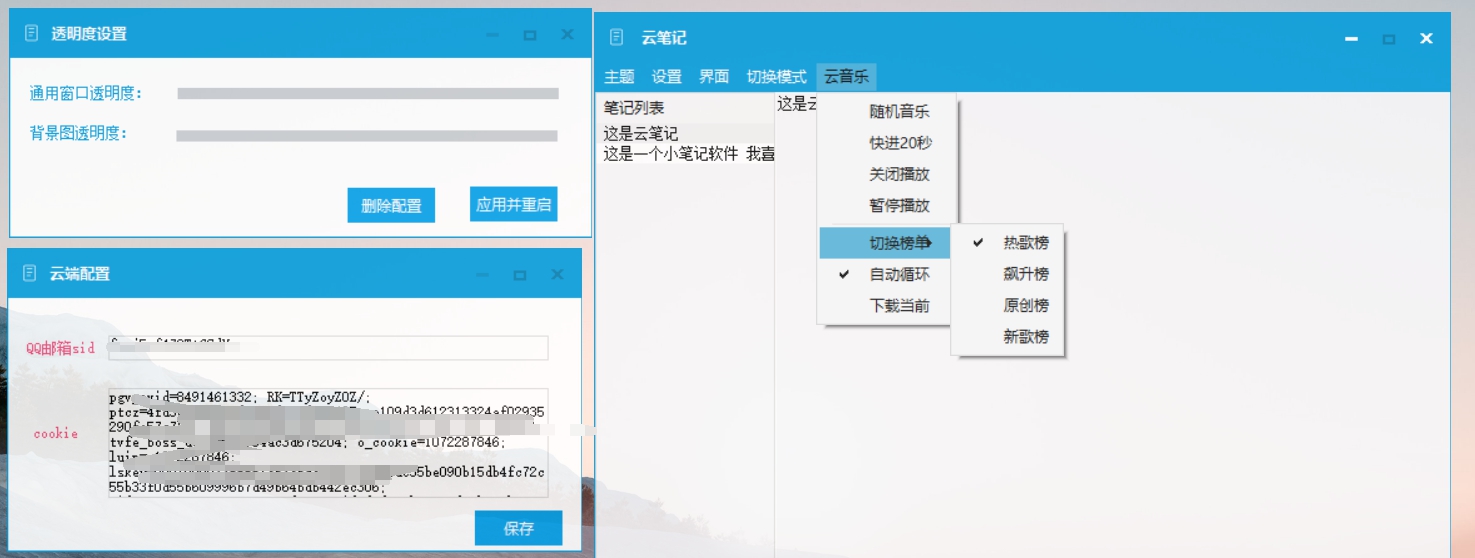Close the 云端配置 window
The image size is (1475, 558).
(x=557, y=275)
